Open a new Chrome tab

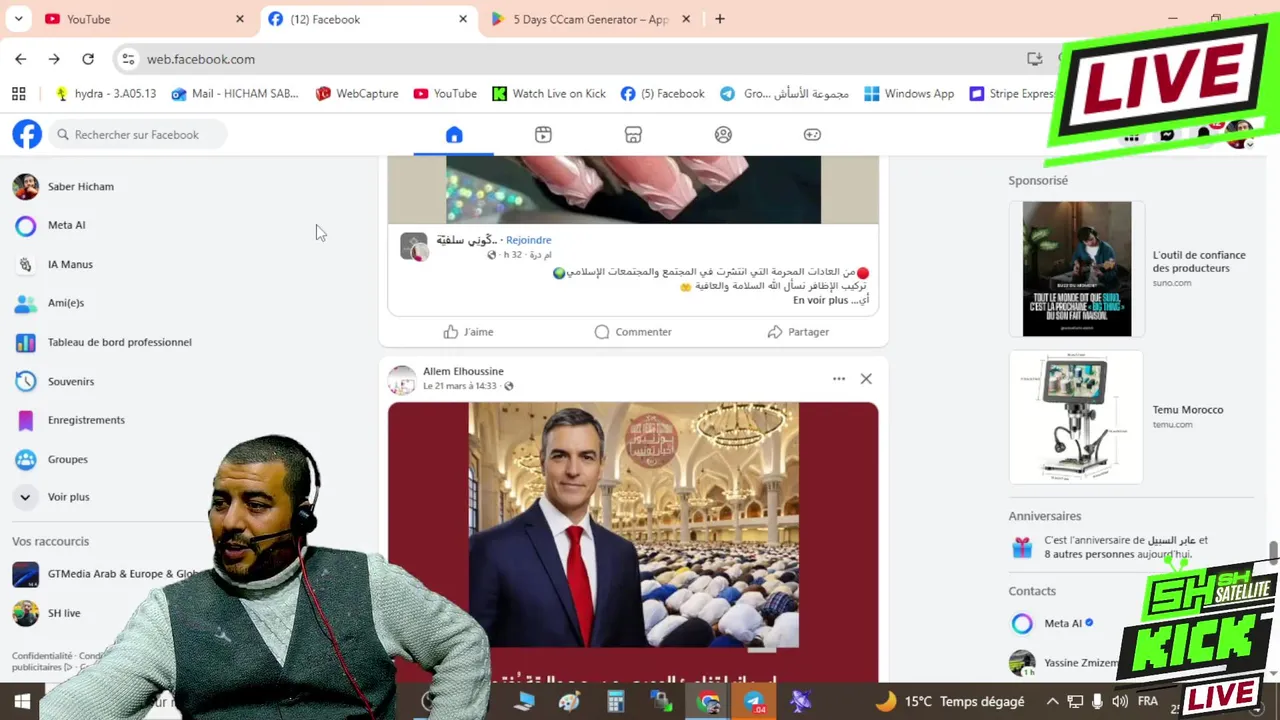(720, 19)
